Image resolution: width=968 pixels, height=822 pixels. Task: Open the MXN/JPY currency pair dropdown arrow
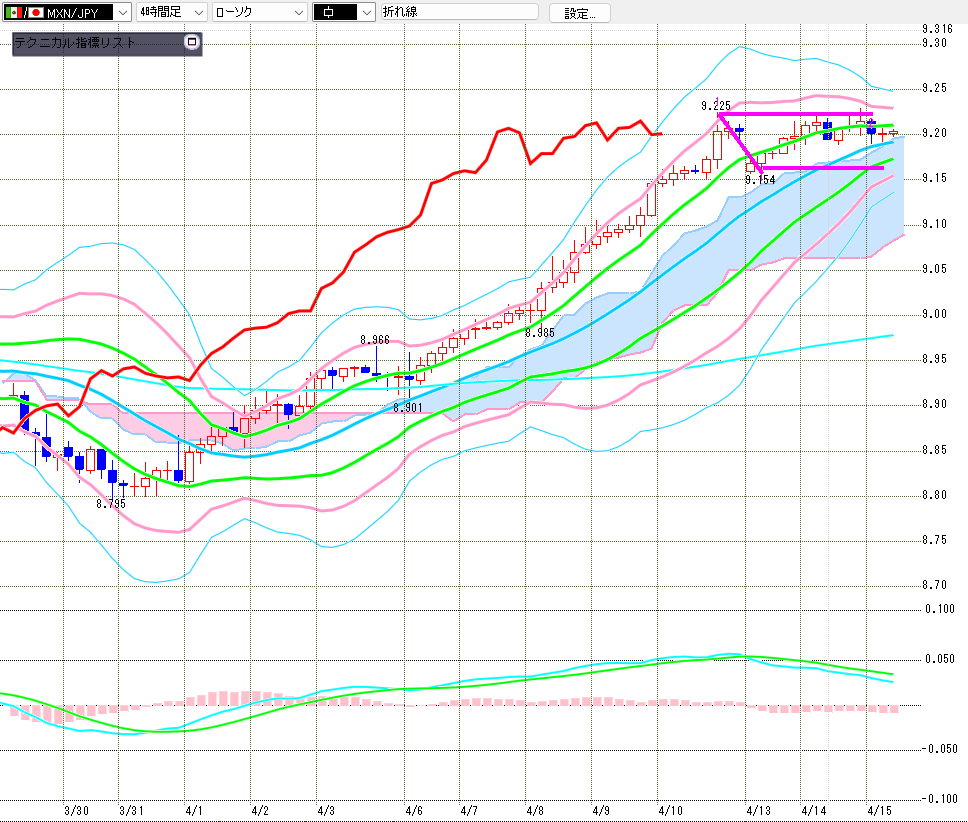[x=122, y=12]
